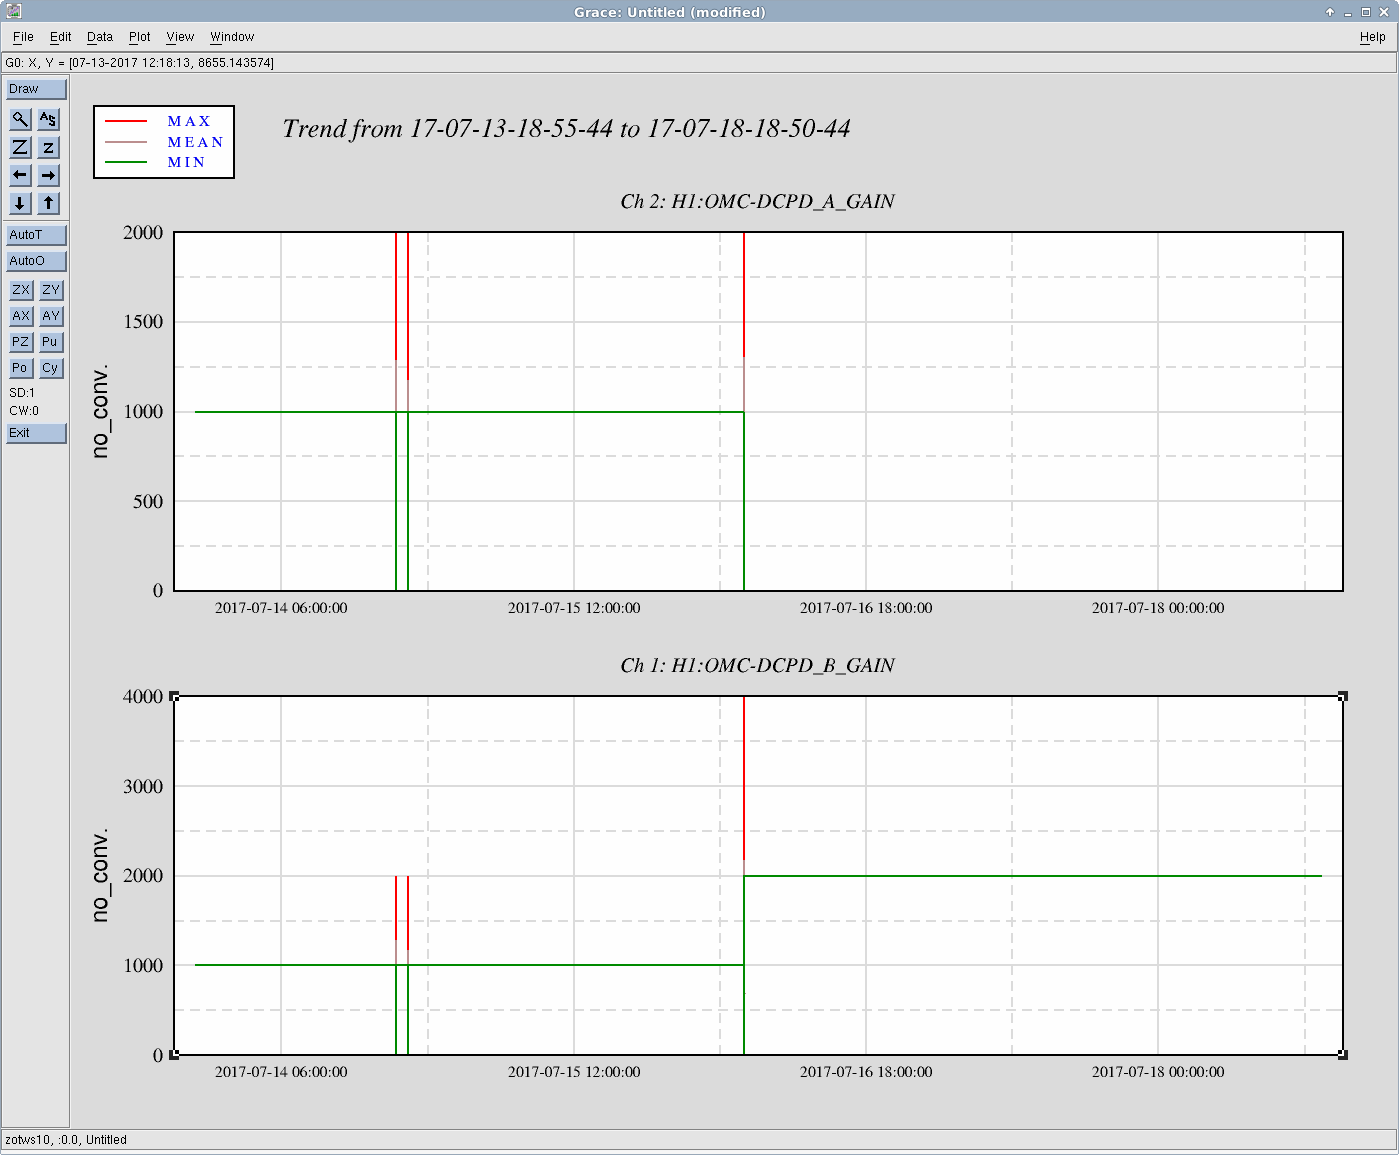This screenshot has height=1155, width=1399.
Task: Click the AutoO button
Action: 36,261
